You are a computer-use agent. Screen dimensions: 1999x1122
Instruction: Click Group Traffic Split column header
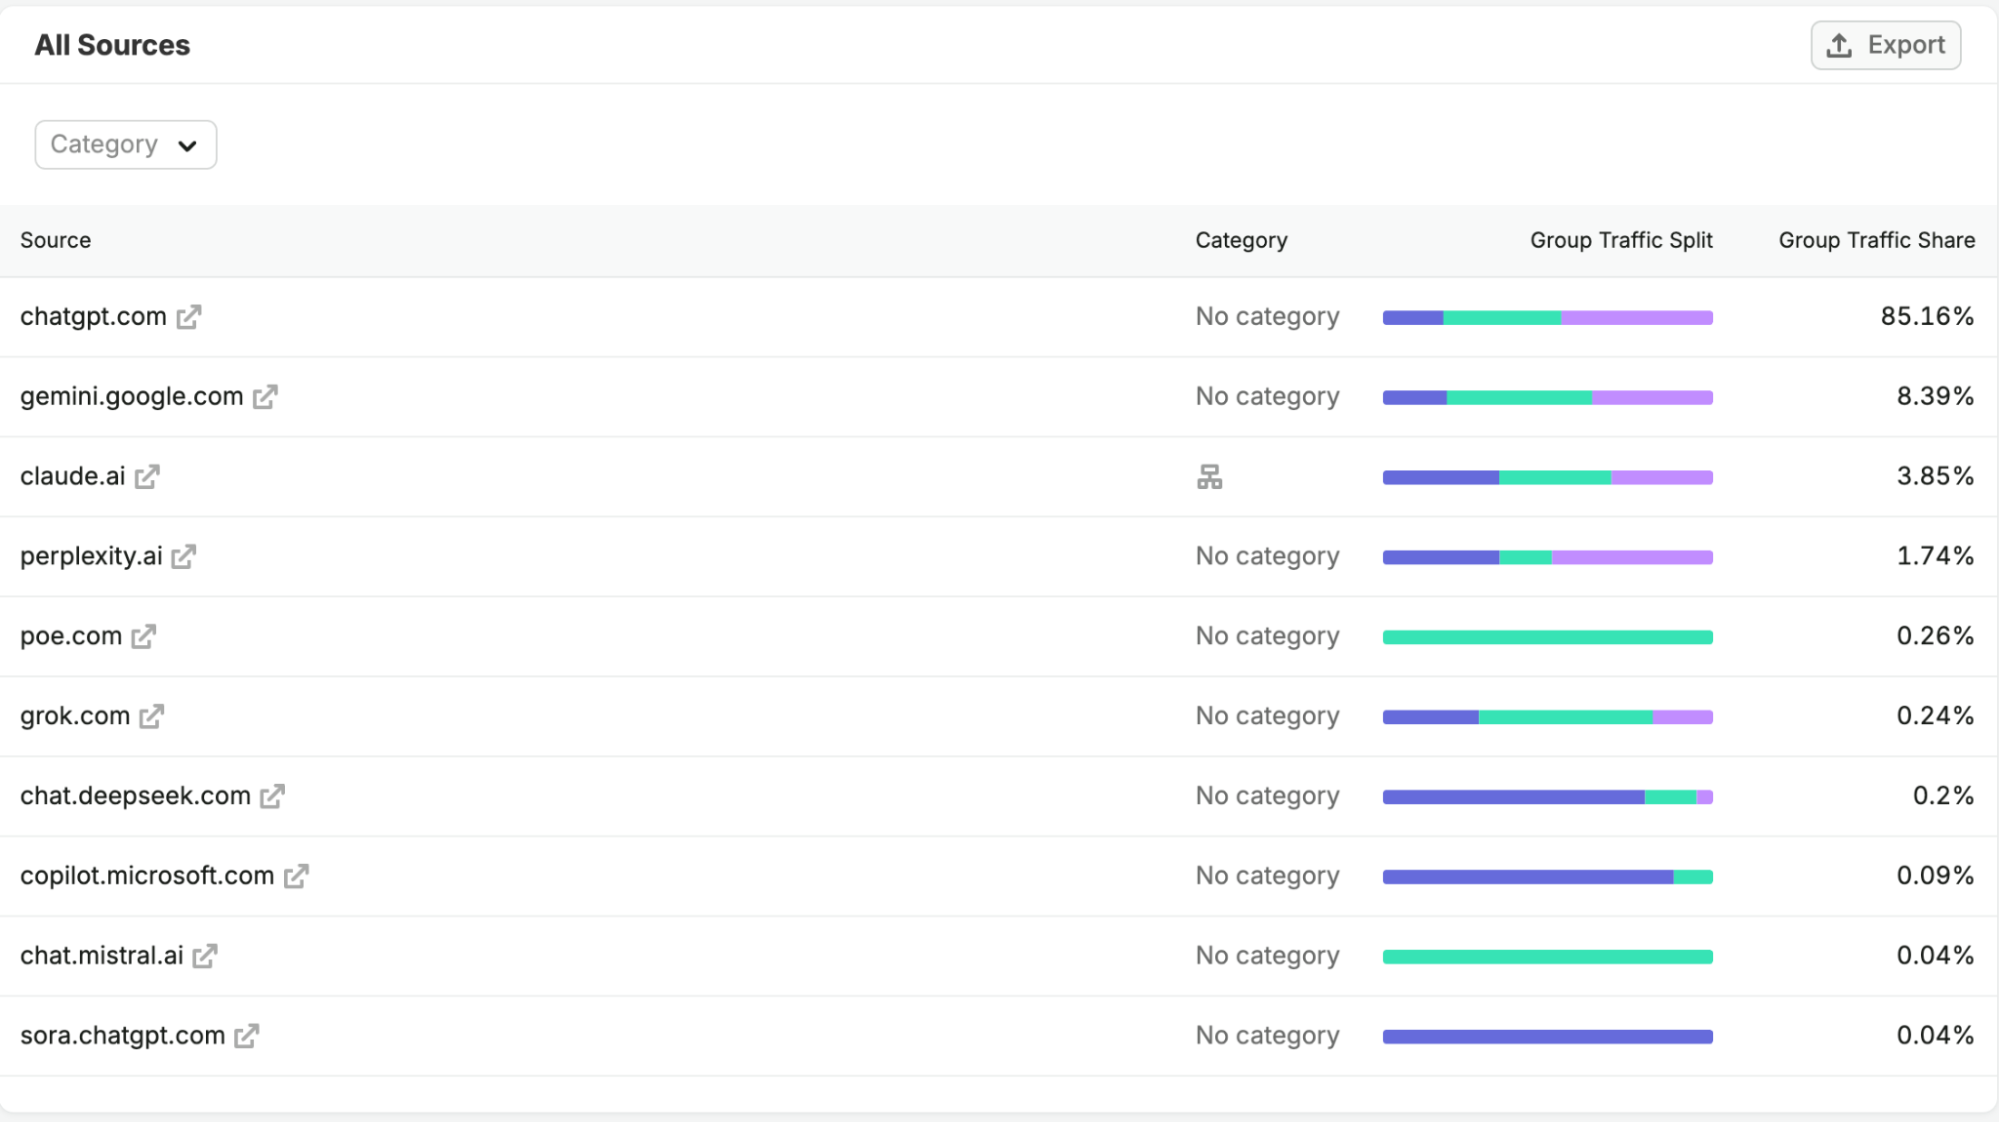click(1621, 240)
